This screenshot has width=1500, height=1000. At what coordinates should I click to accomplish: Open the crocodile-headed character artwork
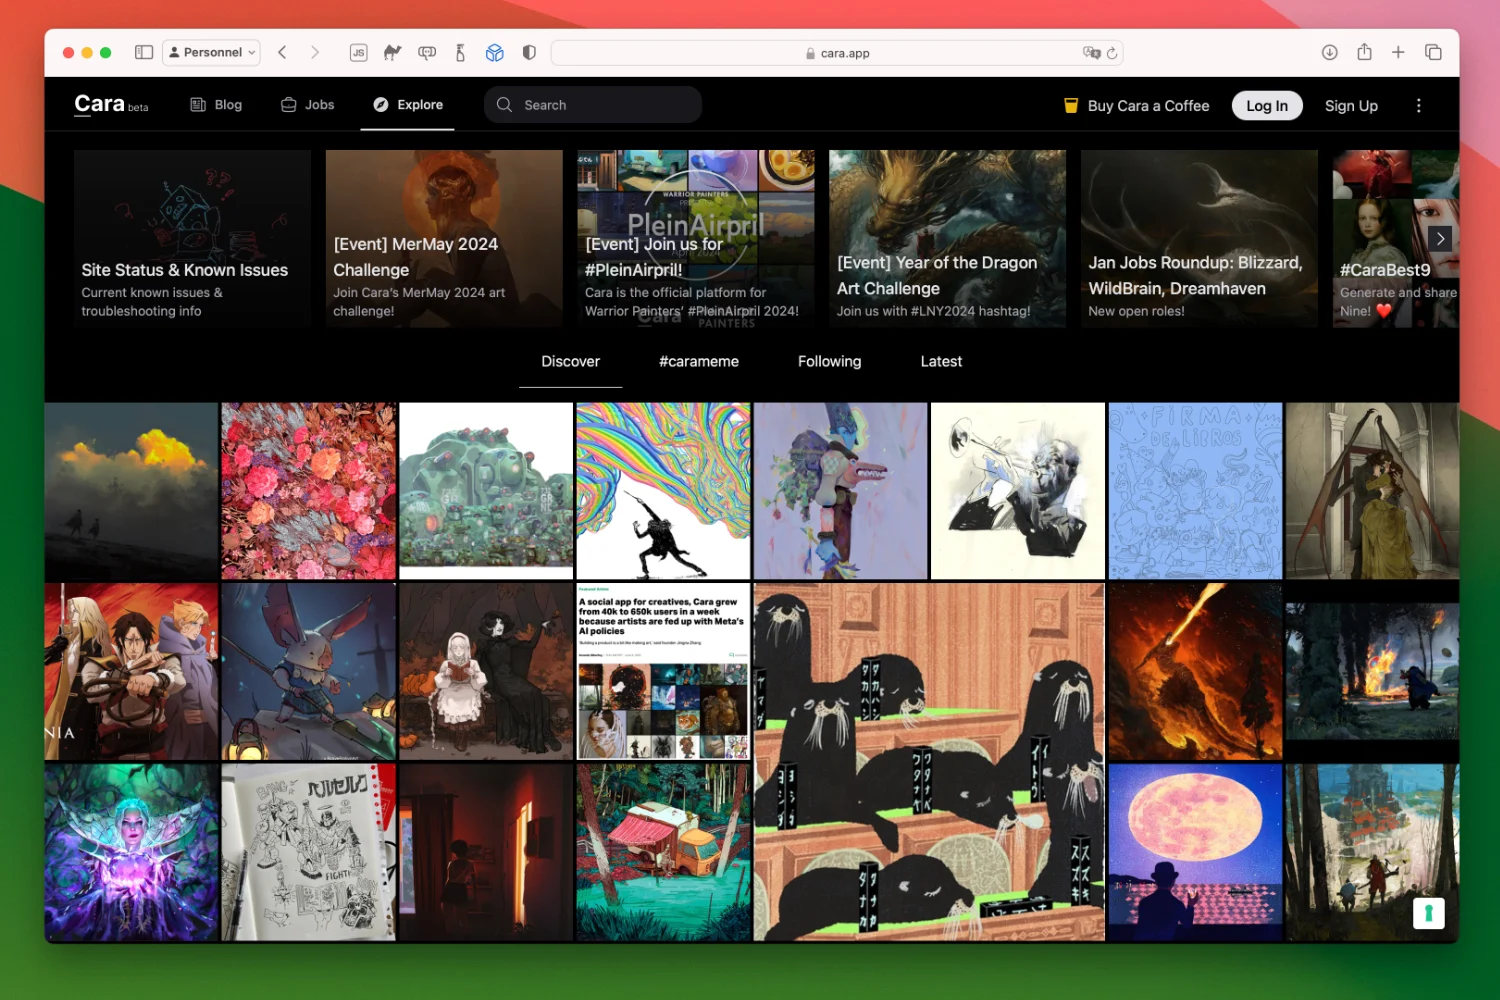click(x=840, y=491)
